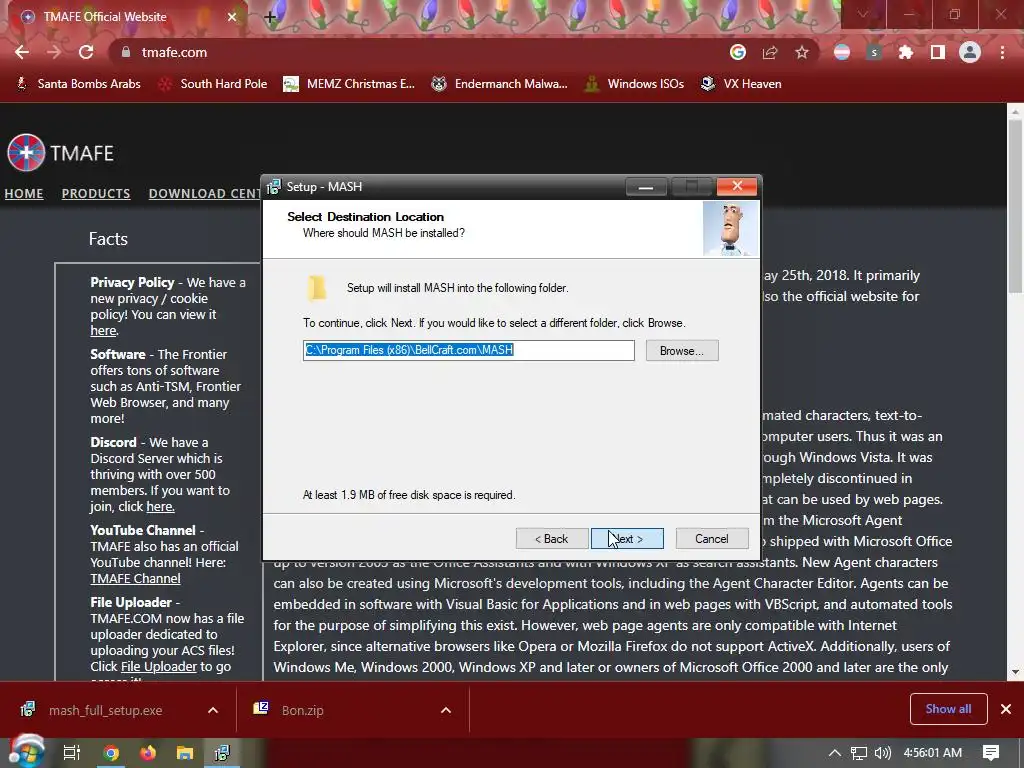Open the Chrome three-dot menu
Viewport: 1024px width, 768px height.
[x=1002, y=52]
